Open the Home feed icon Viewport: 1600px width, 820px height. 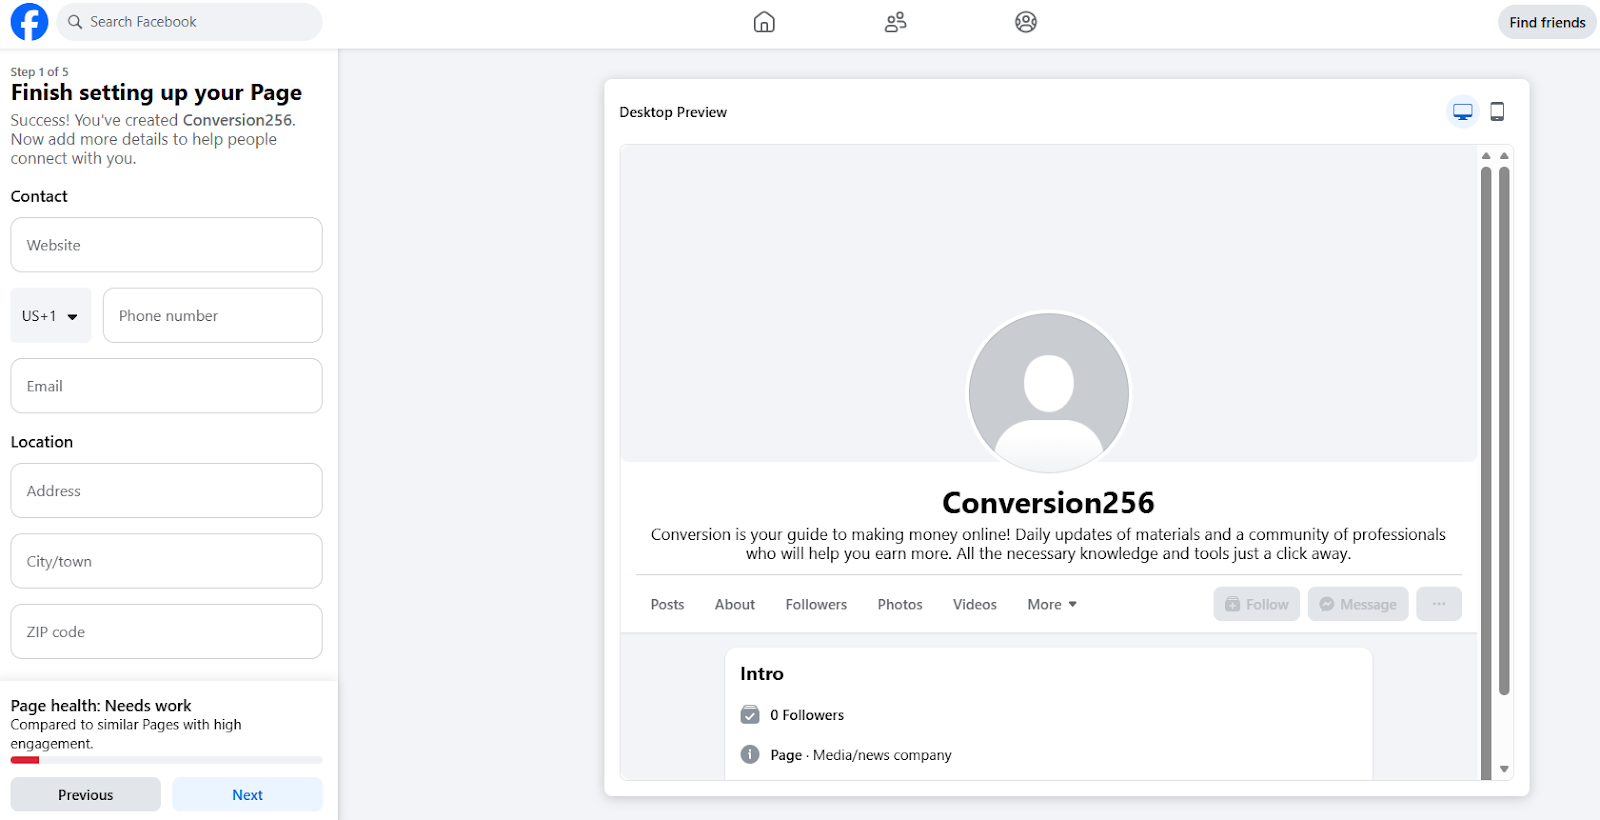[764, 22]
